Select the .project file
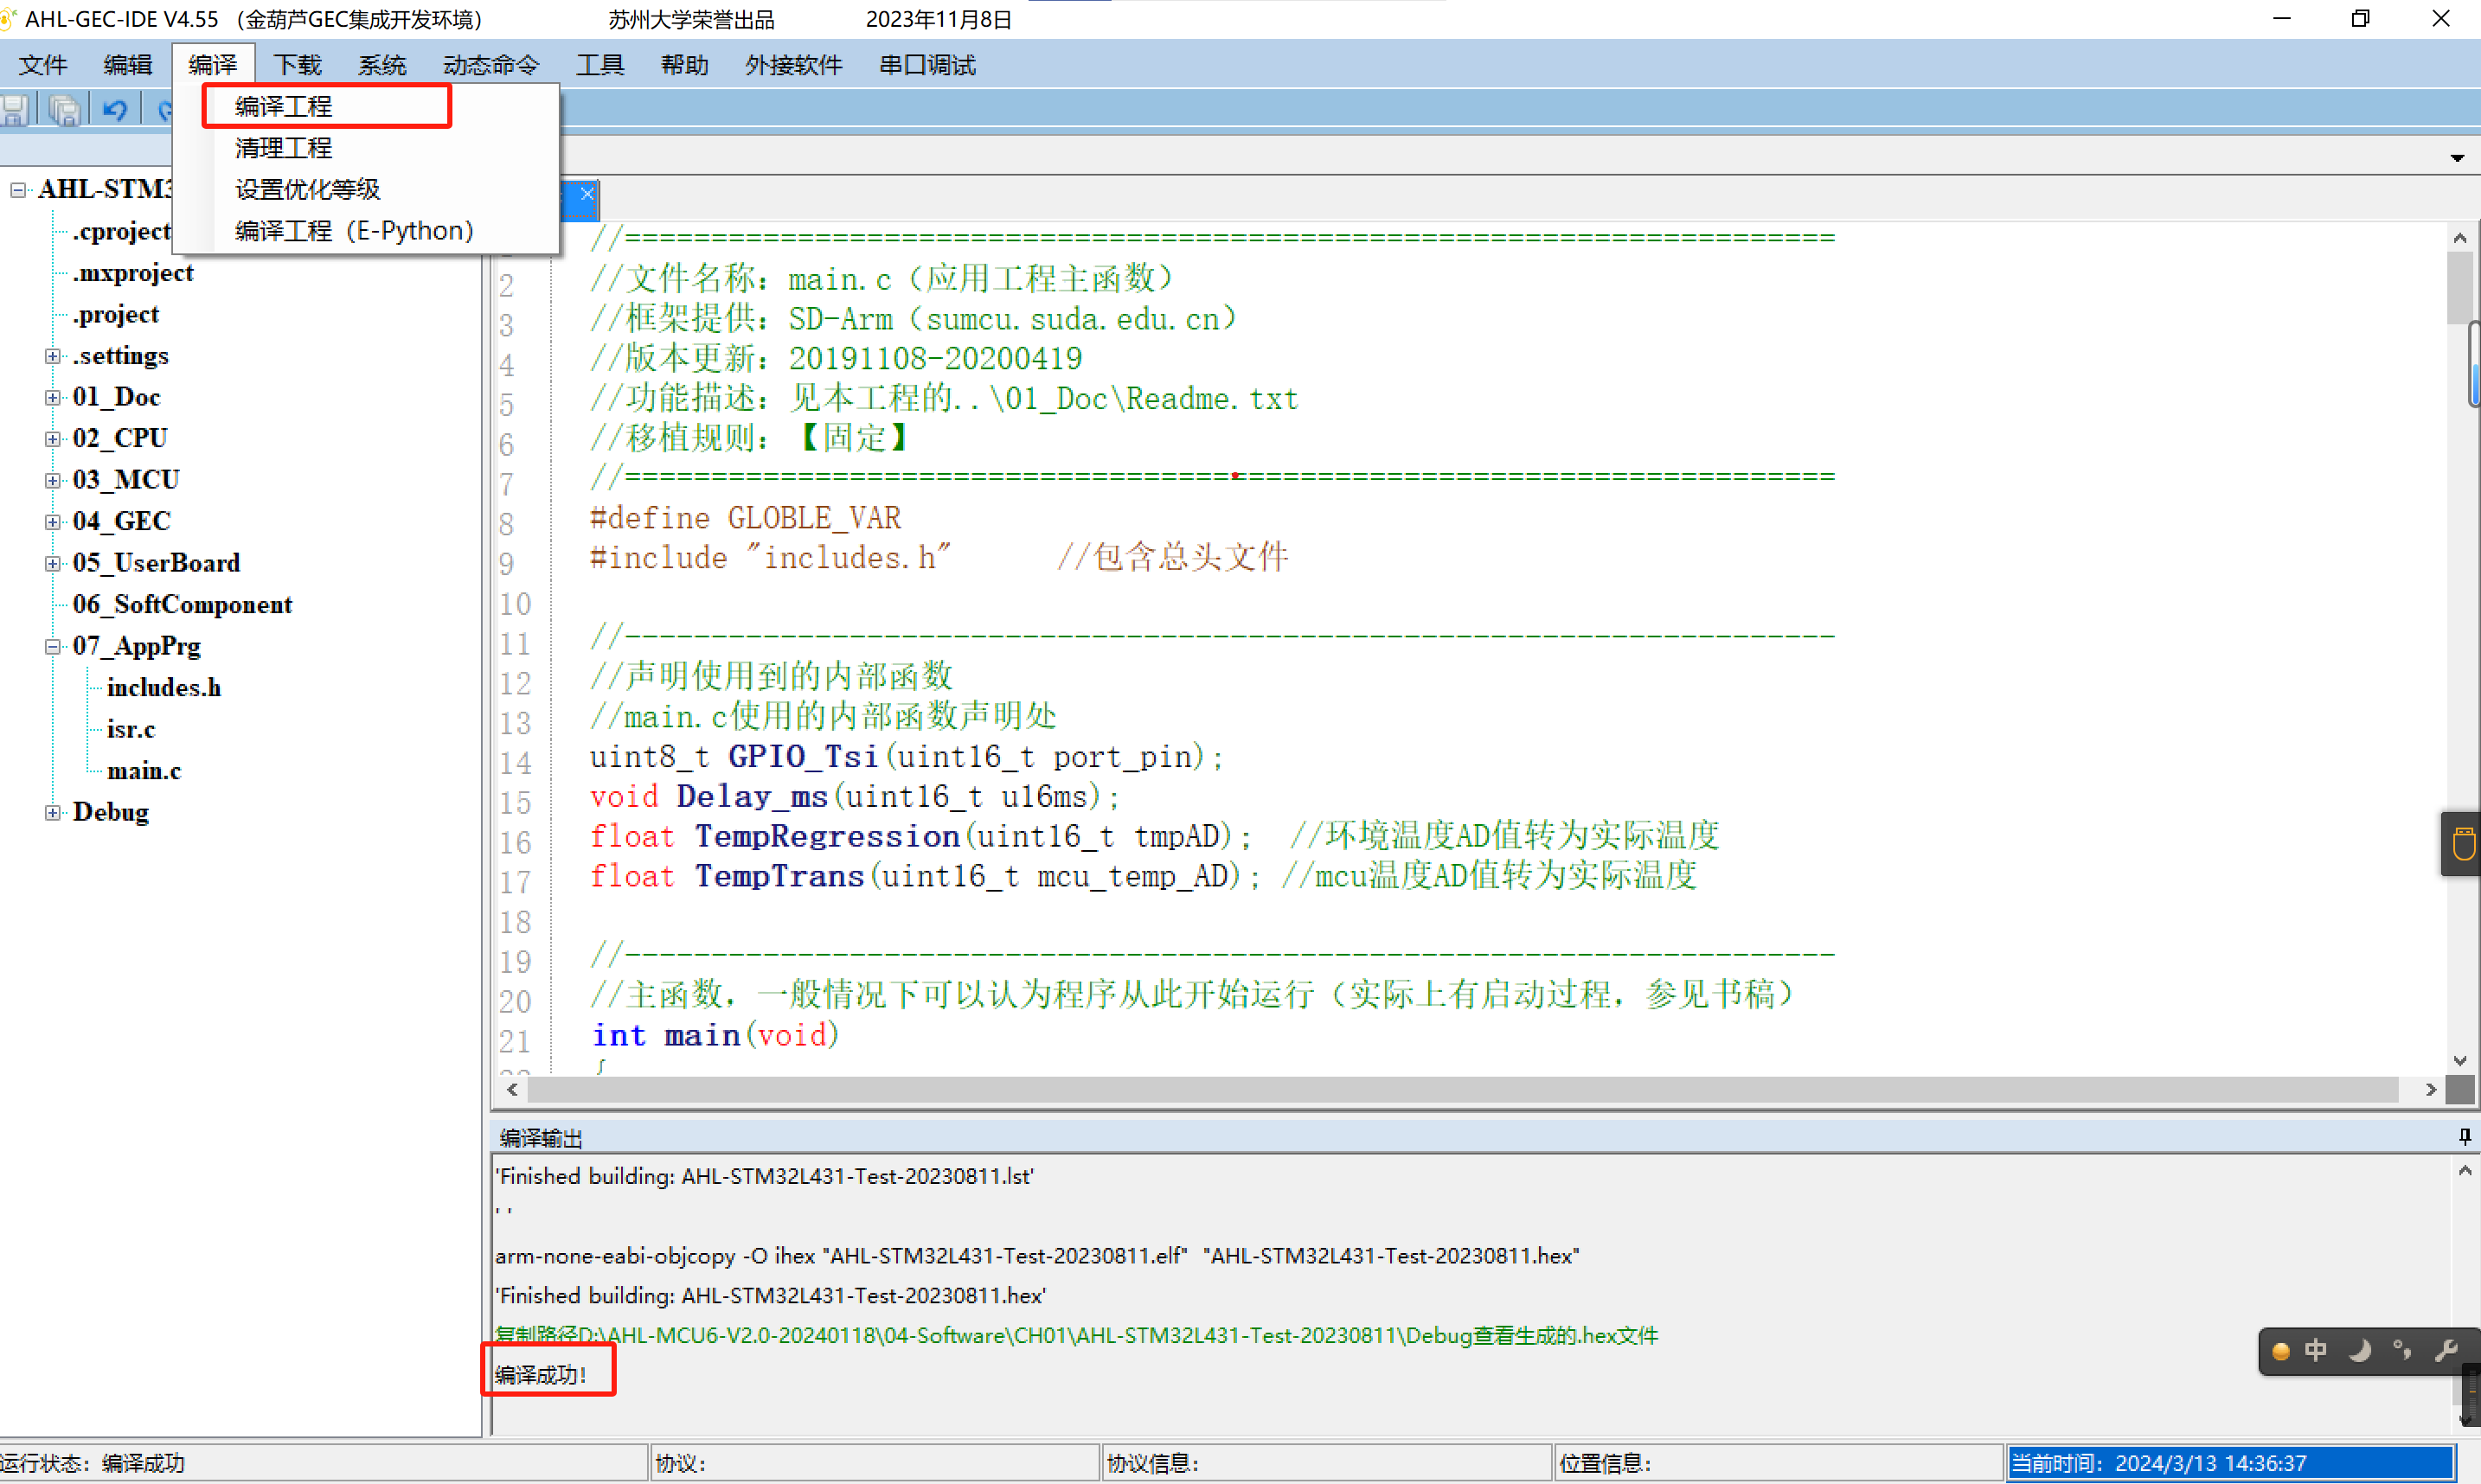The image size is (2481, 1484). 115,314
